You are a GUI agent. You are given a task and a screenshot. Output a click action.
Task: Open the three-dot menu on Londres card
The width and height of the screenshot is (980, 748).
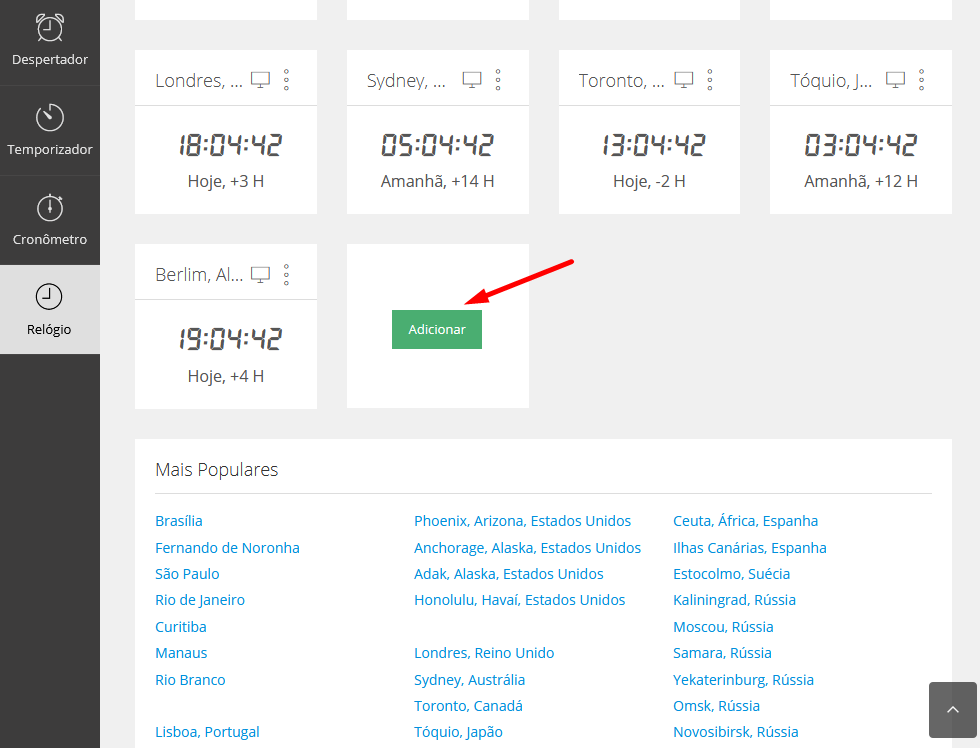click(x=286, y=80)
